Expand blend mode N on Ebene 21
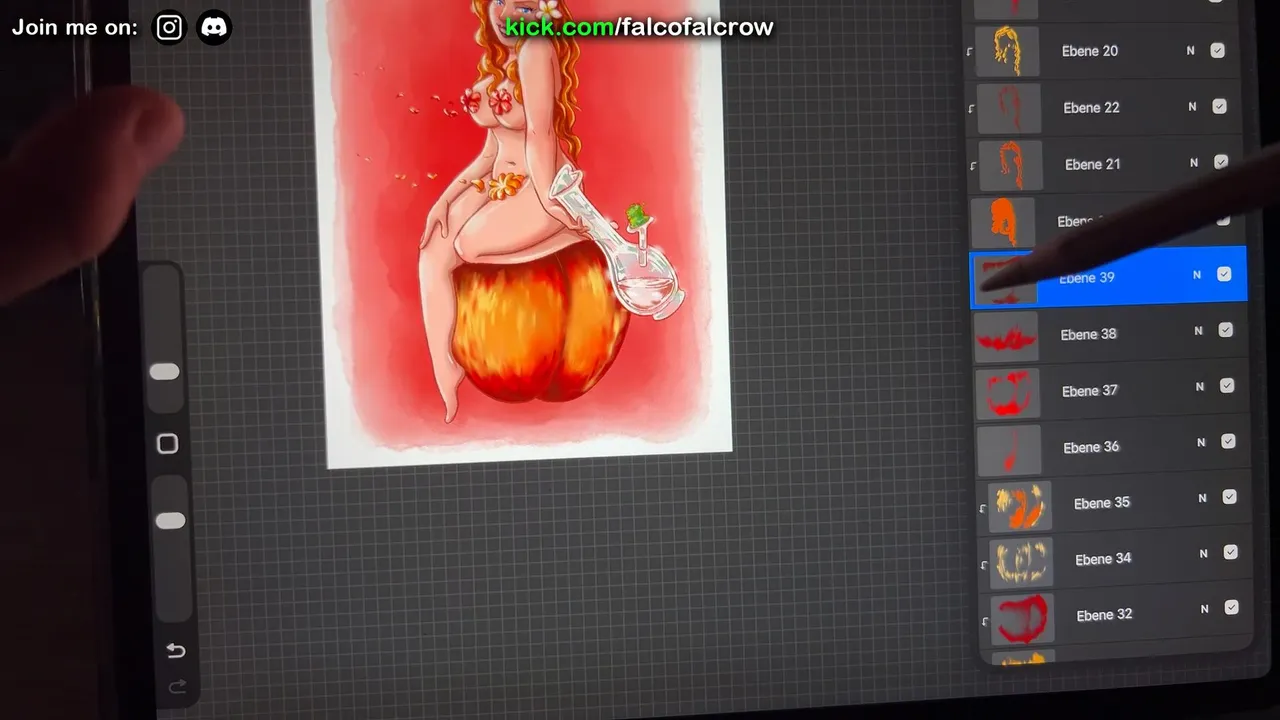The width and height of the screenshot is (1280, 720). [x=1194, y=162]
